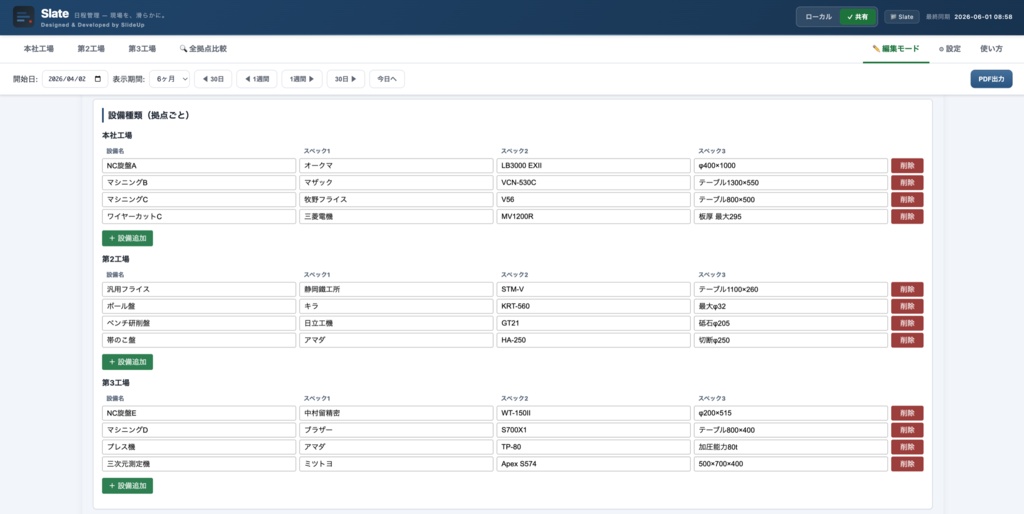Viewport: 1024px width, 514px height.
Task: Delete the 帯のこ盤 row
Action: (x=907, y=340)
